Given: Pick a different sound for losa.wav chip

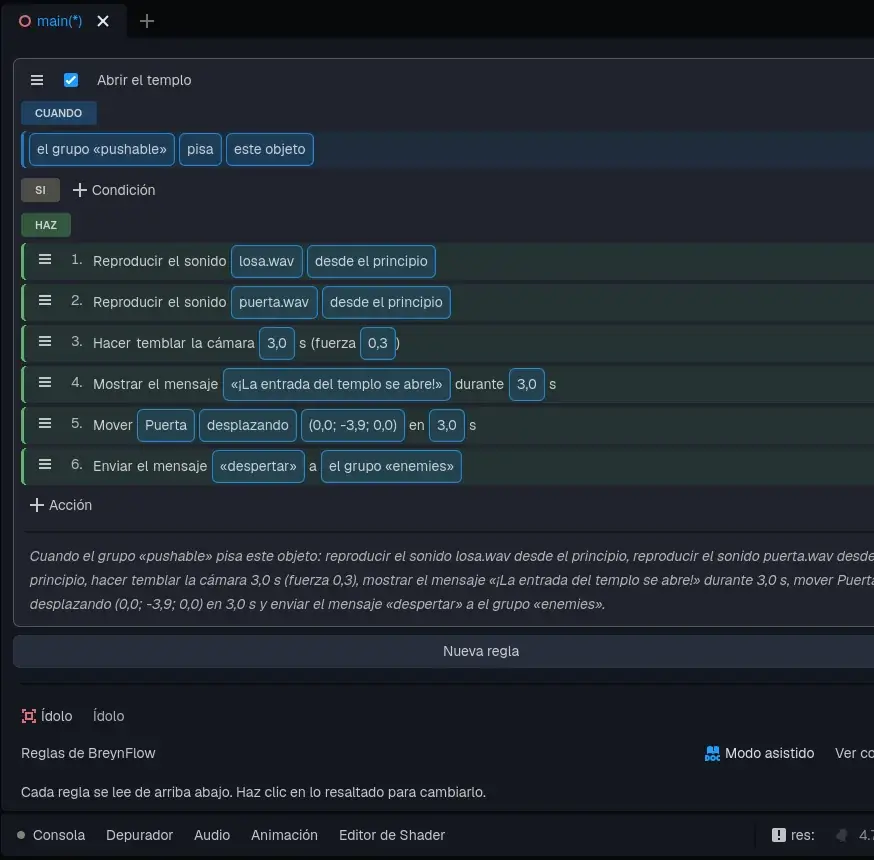Looking at the screenshot, I should 267,261.
